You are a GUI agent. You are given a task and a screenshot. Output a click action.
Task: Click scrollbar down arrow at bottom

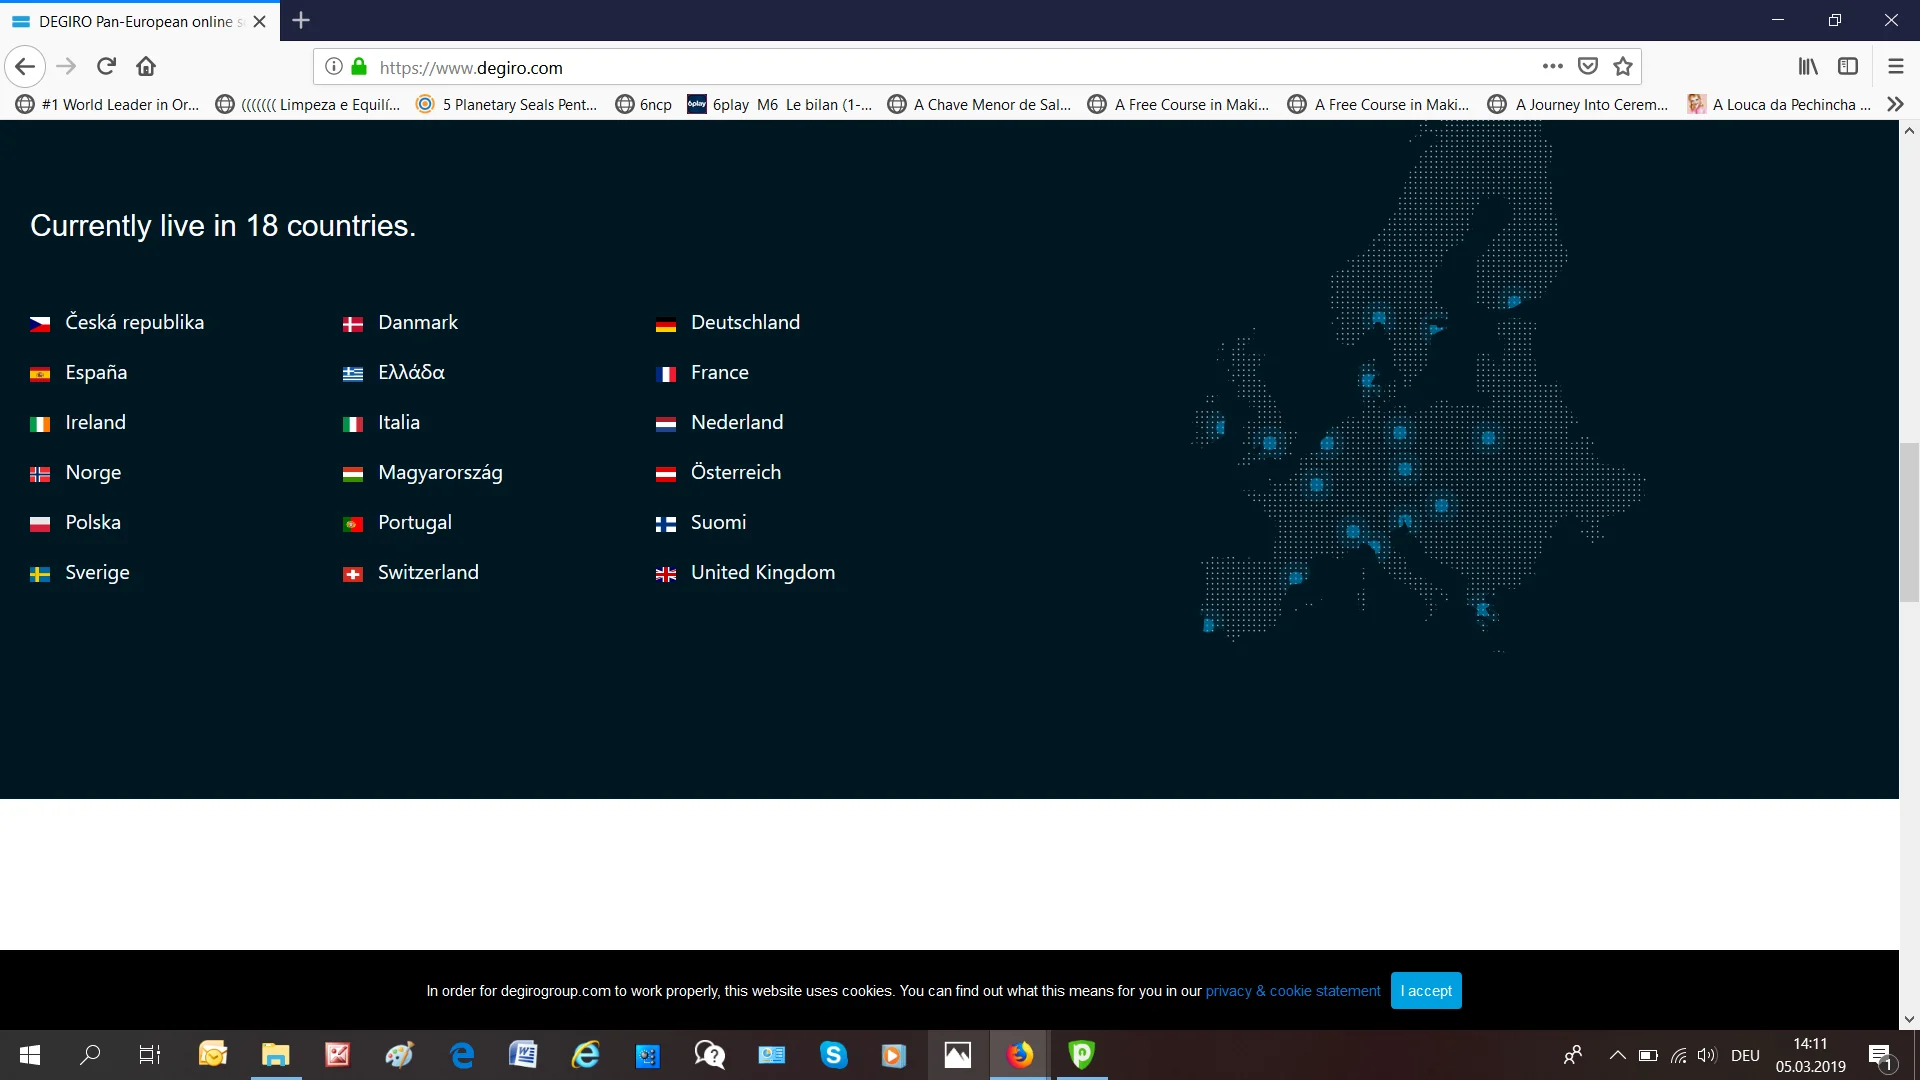1909,1019
